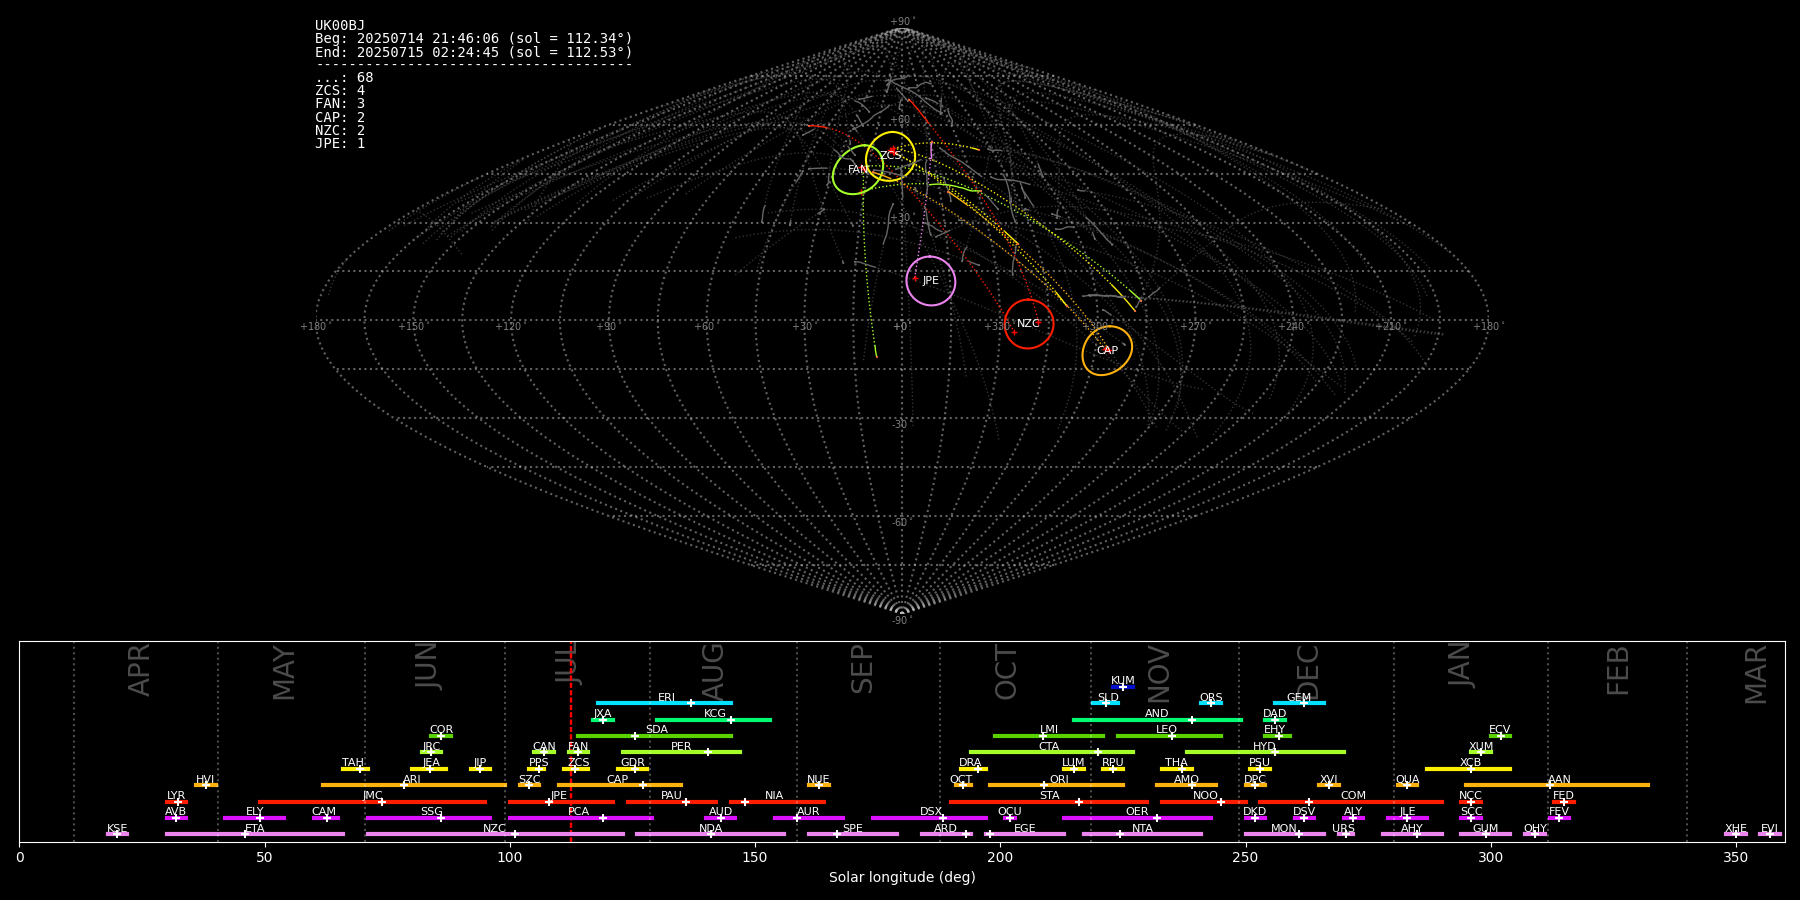Click the AND shower bar in the timeline
Screen dimensions: 1800x900
[x=1157, y=720]
